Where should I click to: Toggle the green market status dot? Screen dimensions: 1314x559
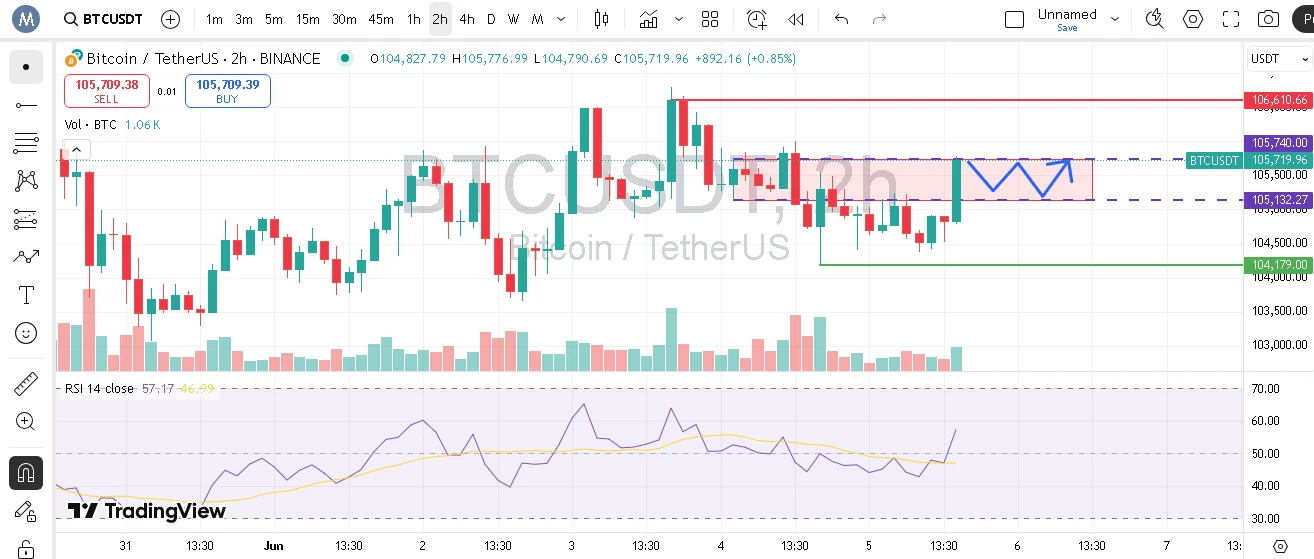pos(345,58)
